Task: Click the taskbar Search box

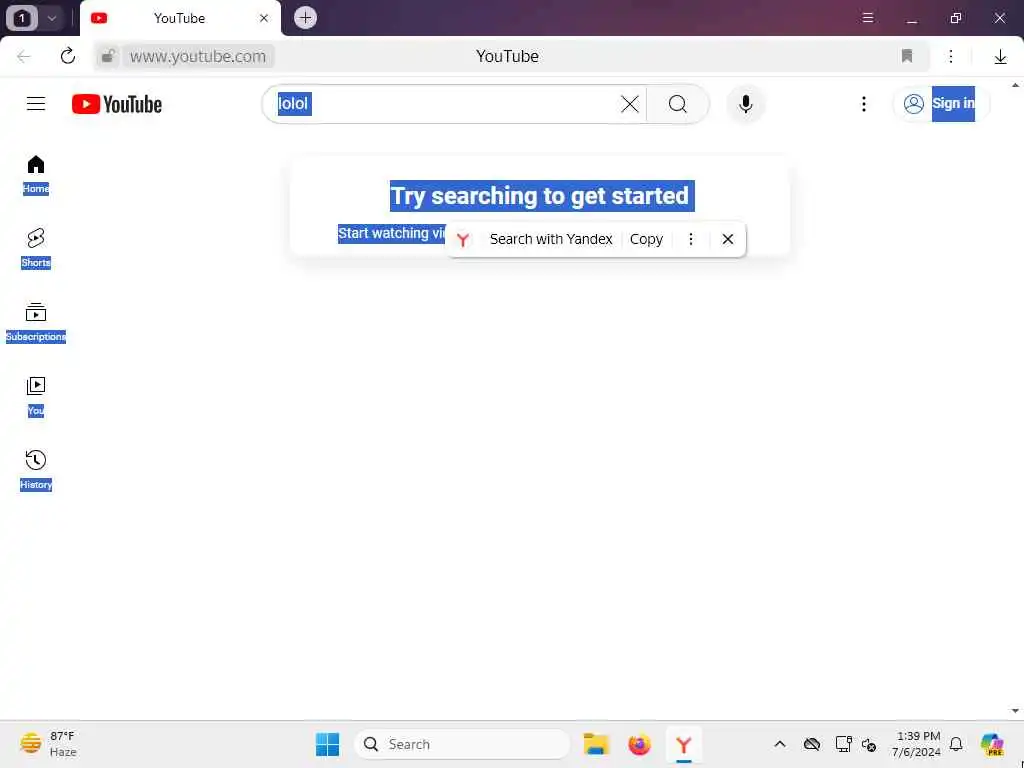Action: 462,744
